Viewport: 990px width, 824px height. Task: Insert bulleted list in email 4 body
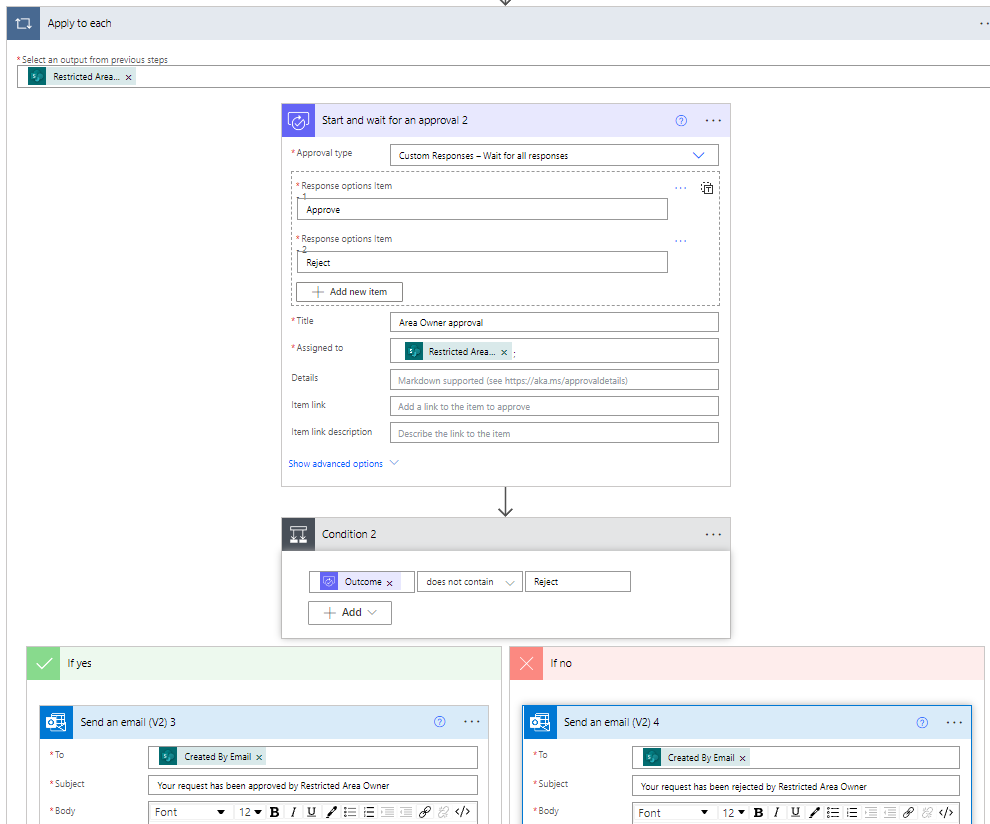point(833,813)
